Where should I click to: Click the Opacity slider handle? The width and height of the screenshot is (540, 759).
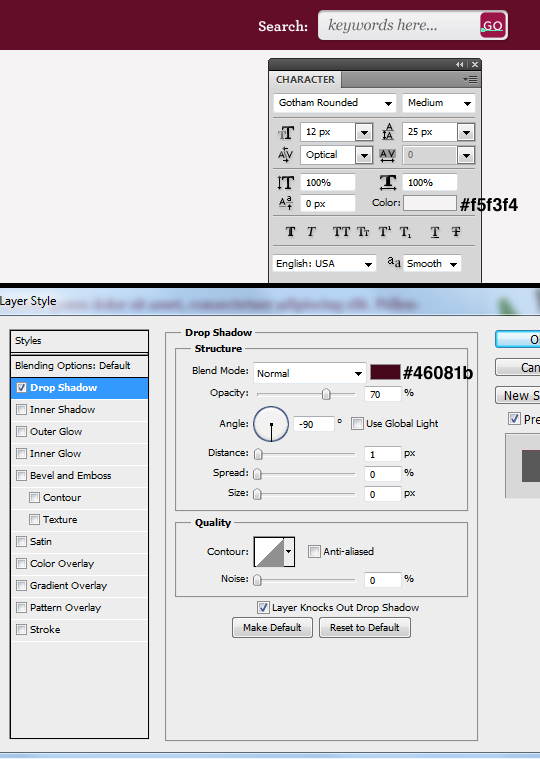point(326,394)
